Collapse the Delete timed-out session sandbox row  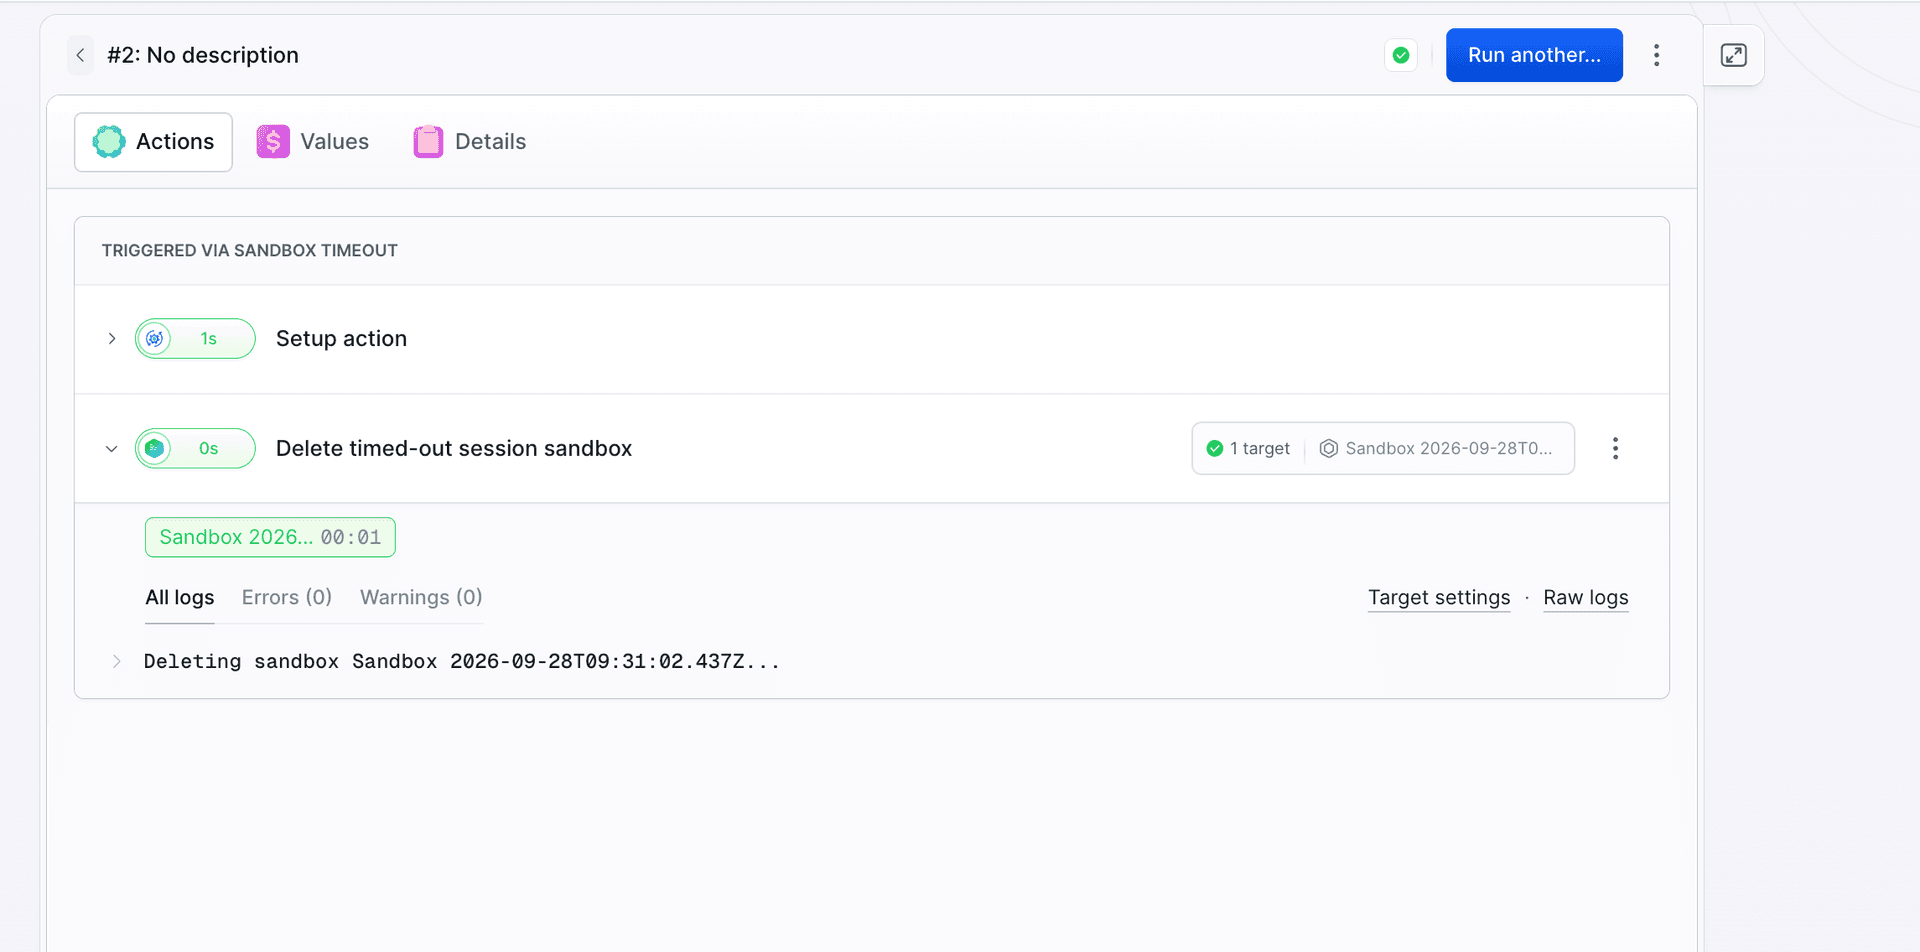(x=112, y=449)
